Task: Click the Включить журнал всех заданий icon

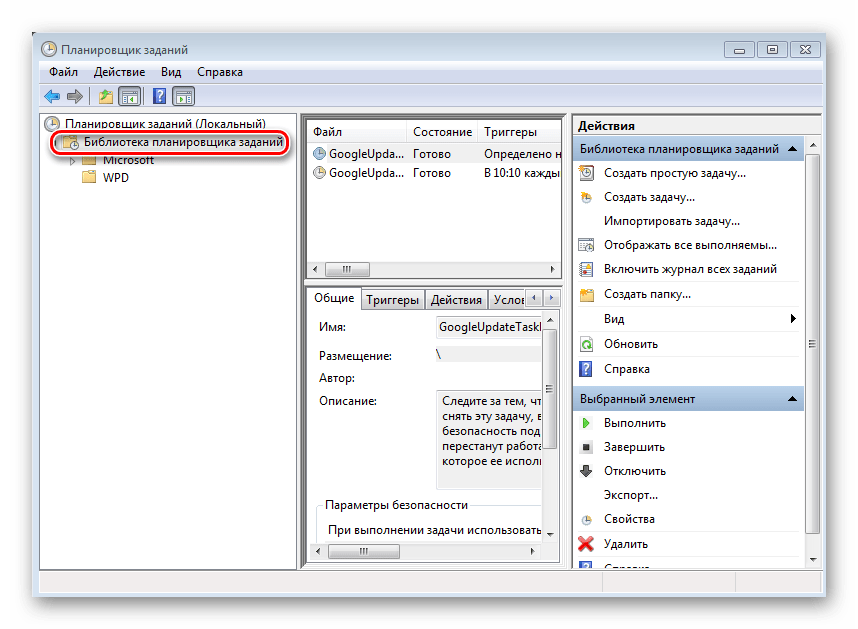Action: click(x=586, y=269)
